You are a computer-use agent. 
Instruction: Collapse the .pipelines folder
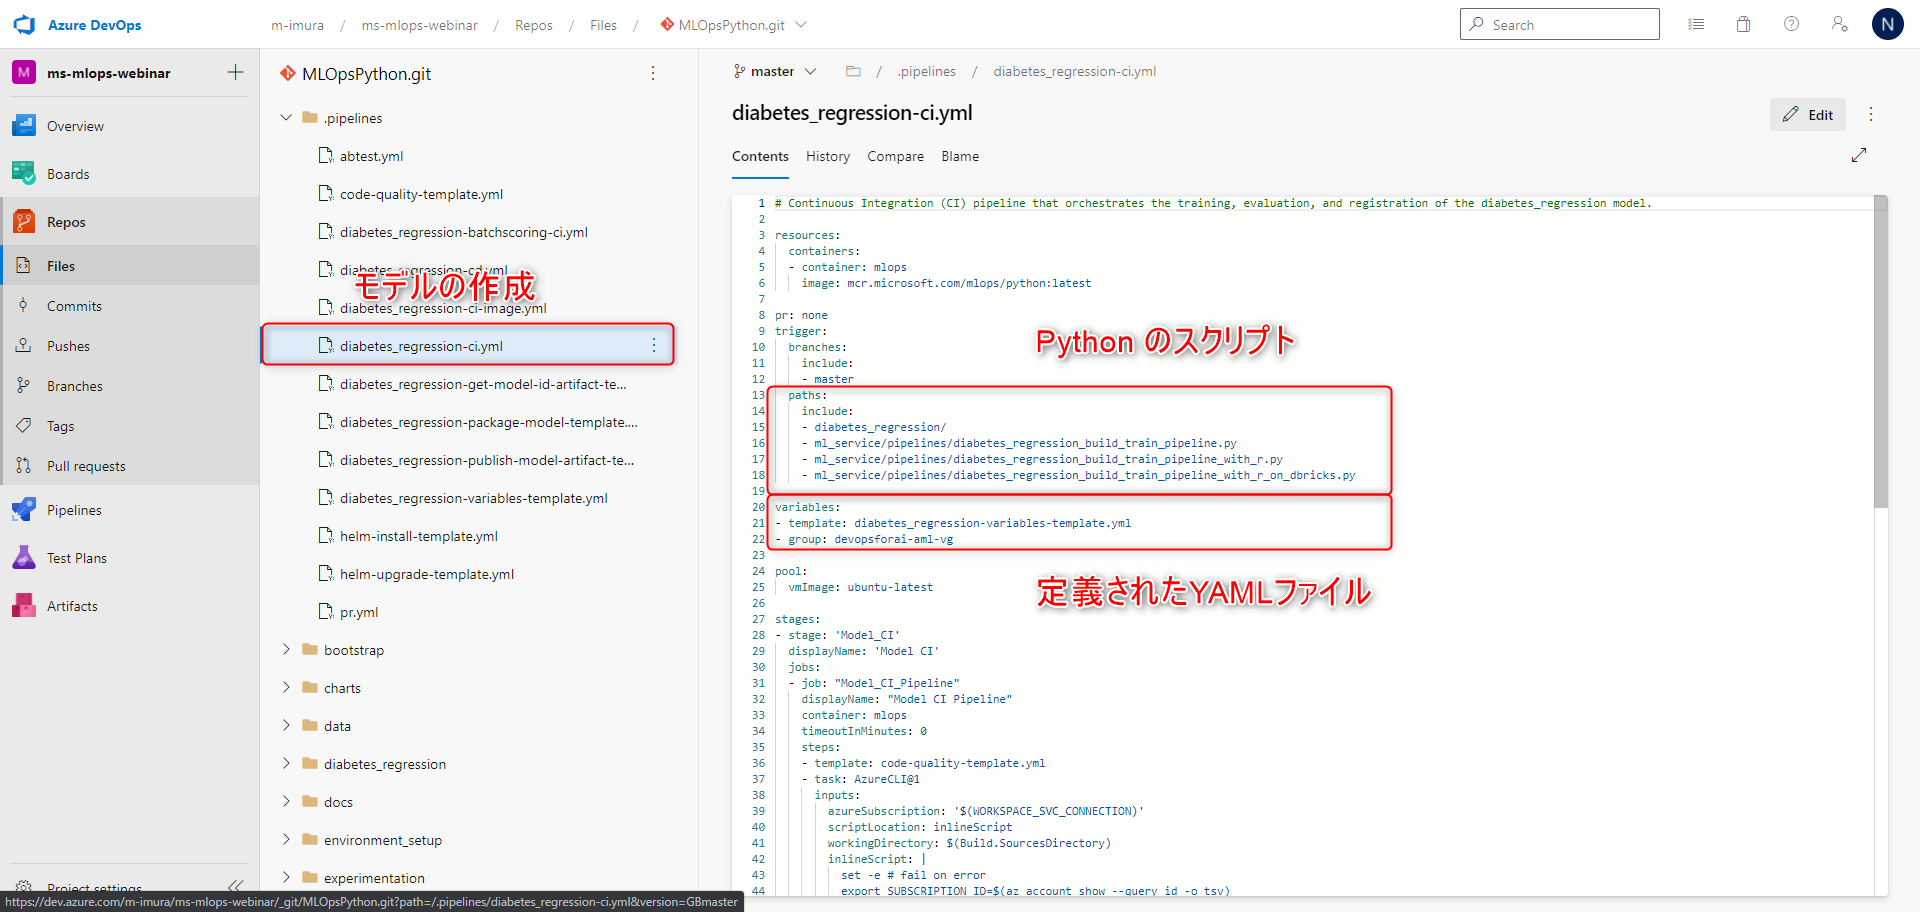286,117
